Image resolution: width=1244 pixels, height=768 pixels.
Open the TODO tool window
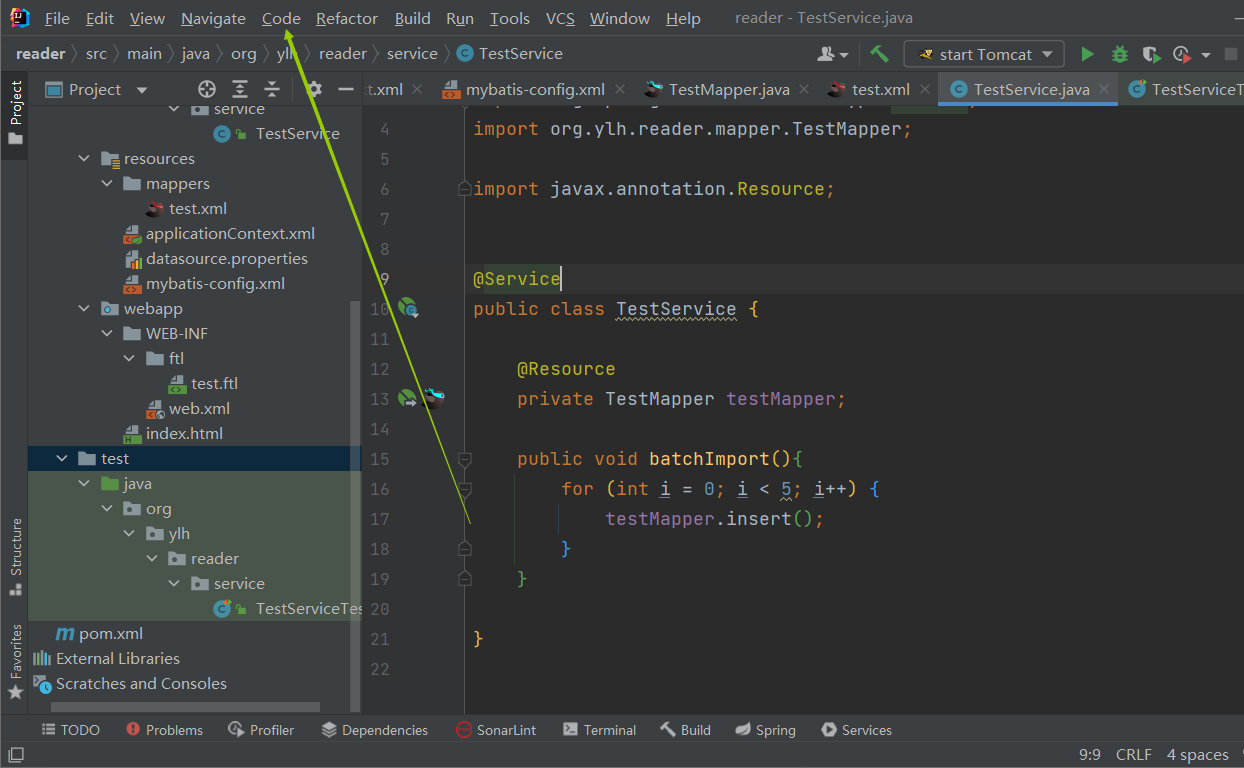coord(70,730)
